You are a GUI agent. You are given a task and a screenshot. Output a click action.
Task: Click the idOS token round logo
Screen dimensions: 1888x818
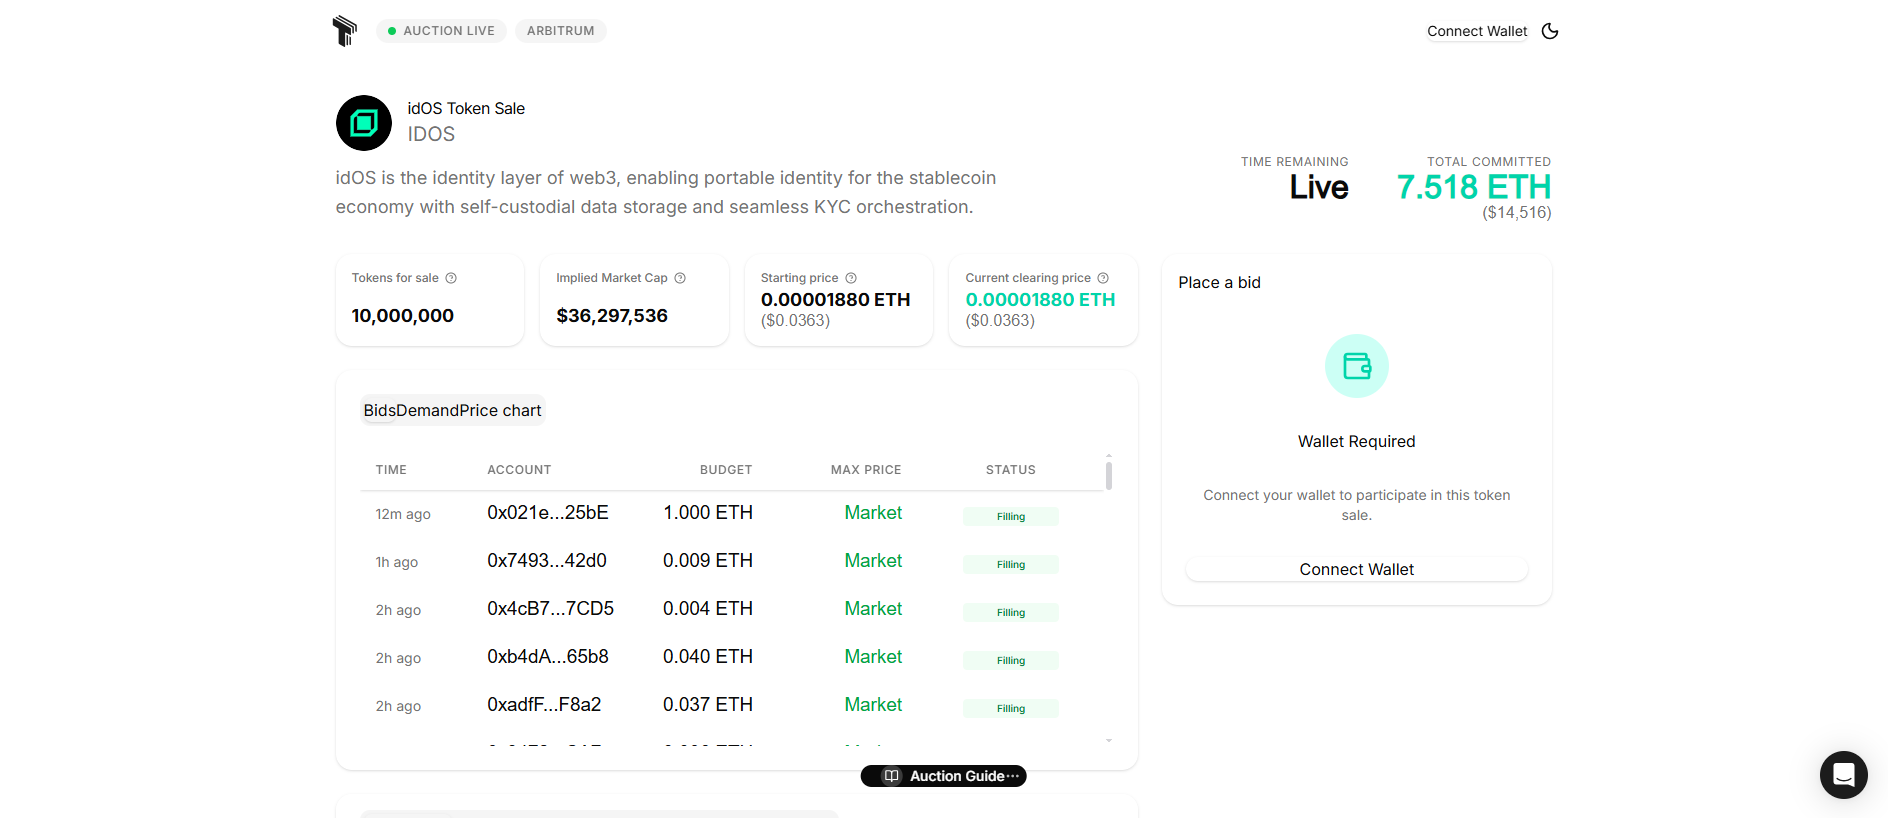pyautogui.click(x=364, y=123)
